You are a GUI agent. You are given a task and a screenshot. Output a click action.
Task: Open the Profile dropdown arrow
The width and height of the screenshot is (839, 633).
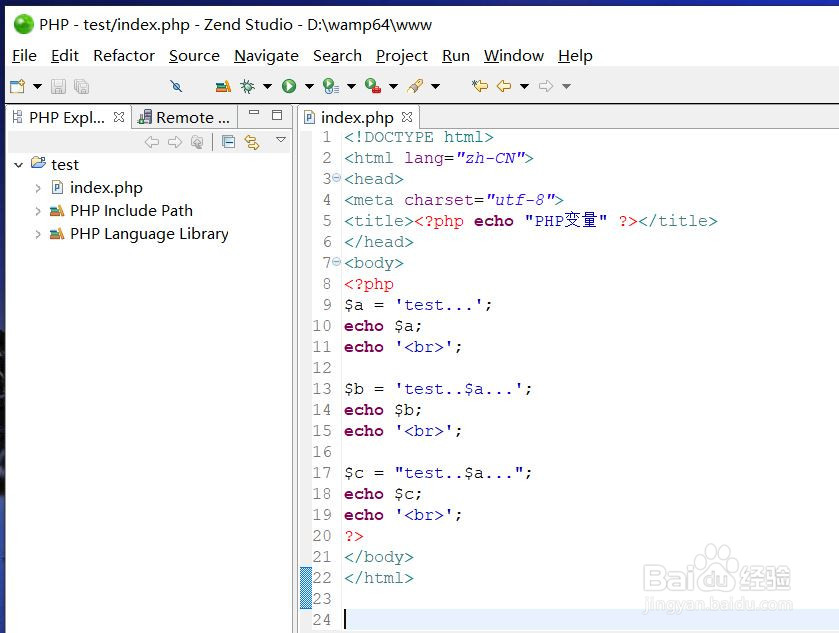point(352,86)
